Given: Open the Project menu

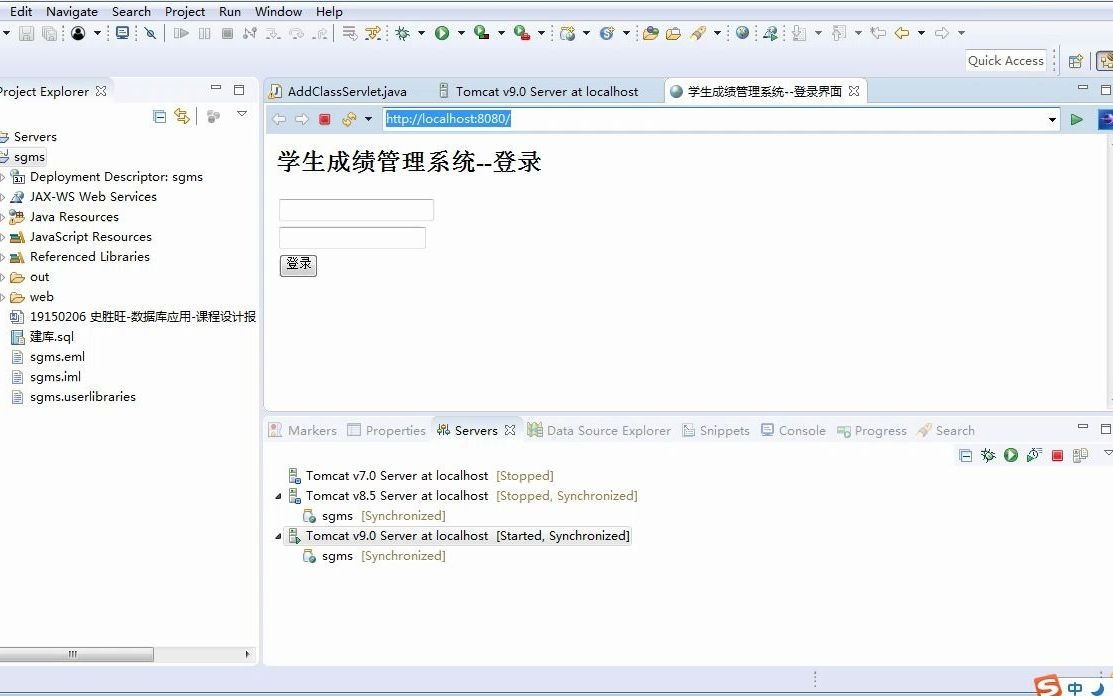Looking at the screenshot, I should point(185,11).
